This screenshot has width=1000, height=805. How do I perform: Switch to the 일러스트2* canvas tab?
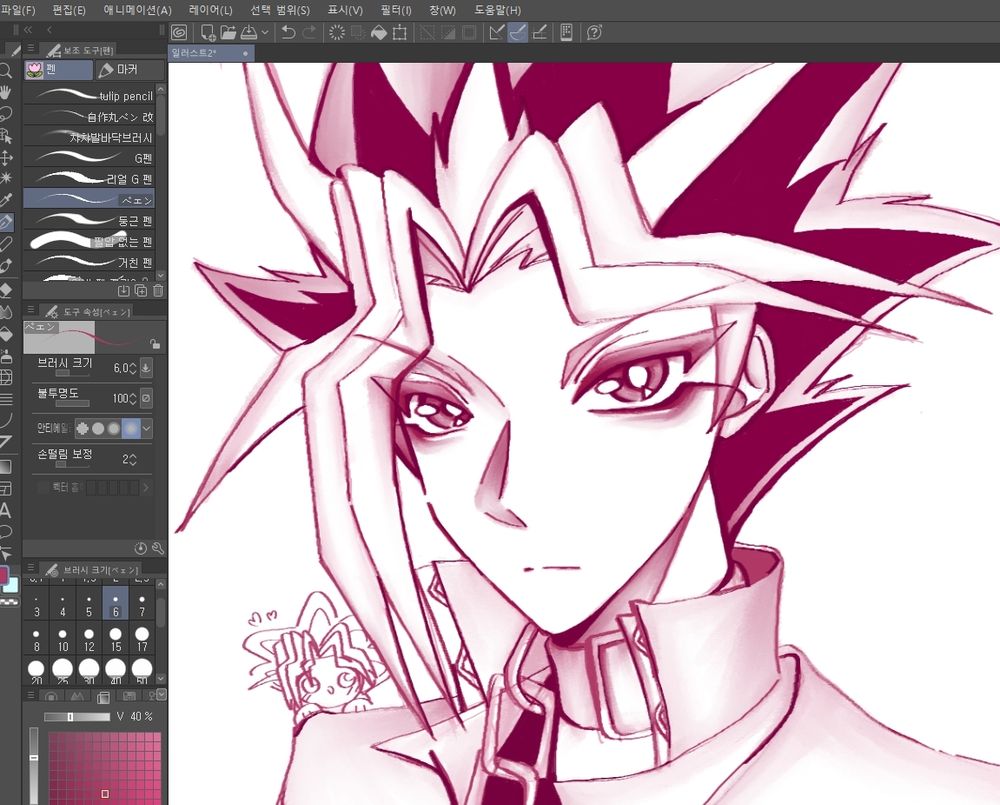pos(210,54)
